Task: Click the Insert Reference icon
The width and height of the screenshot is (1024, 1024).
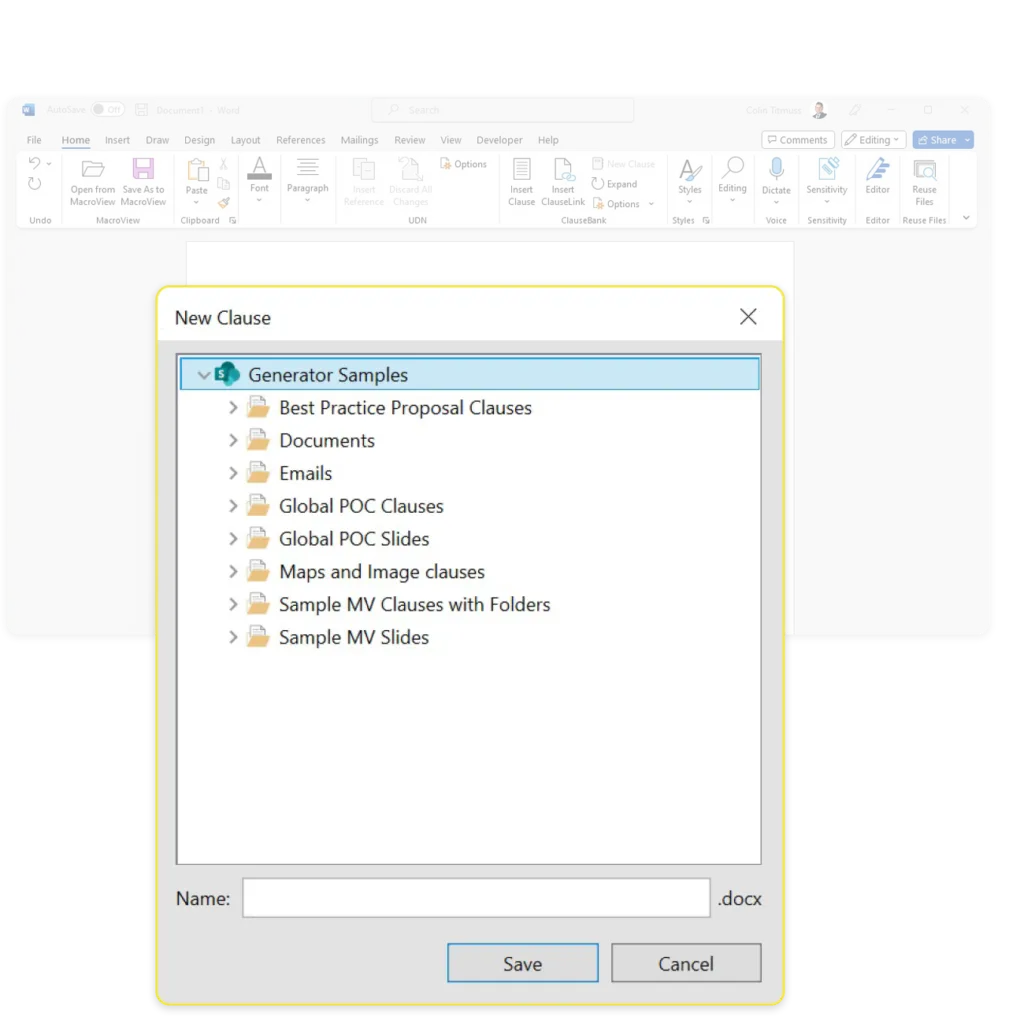Action: (364, 169)
